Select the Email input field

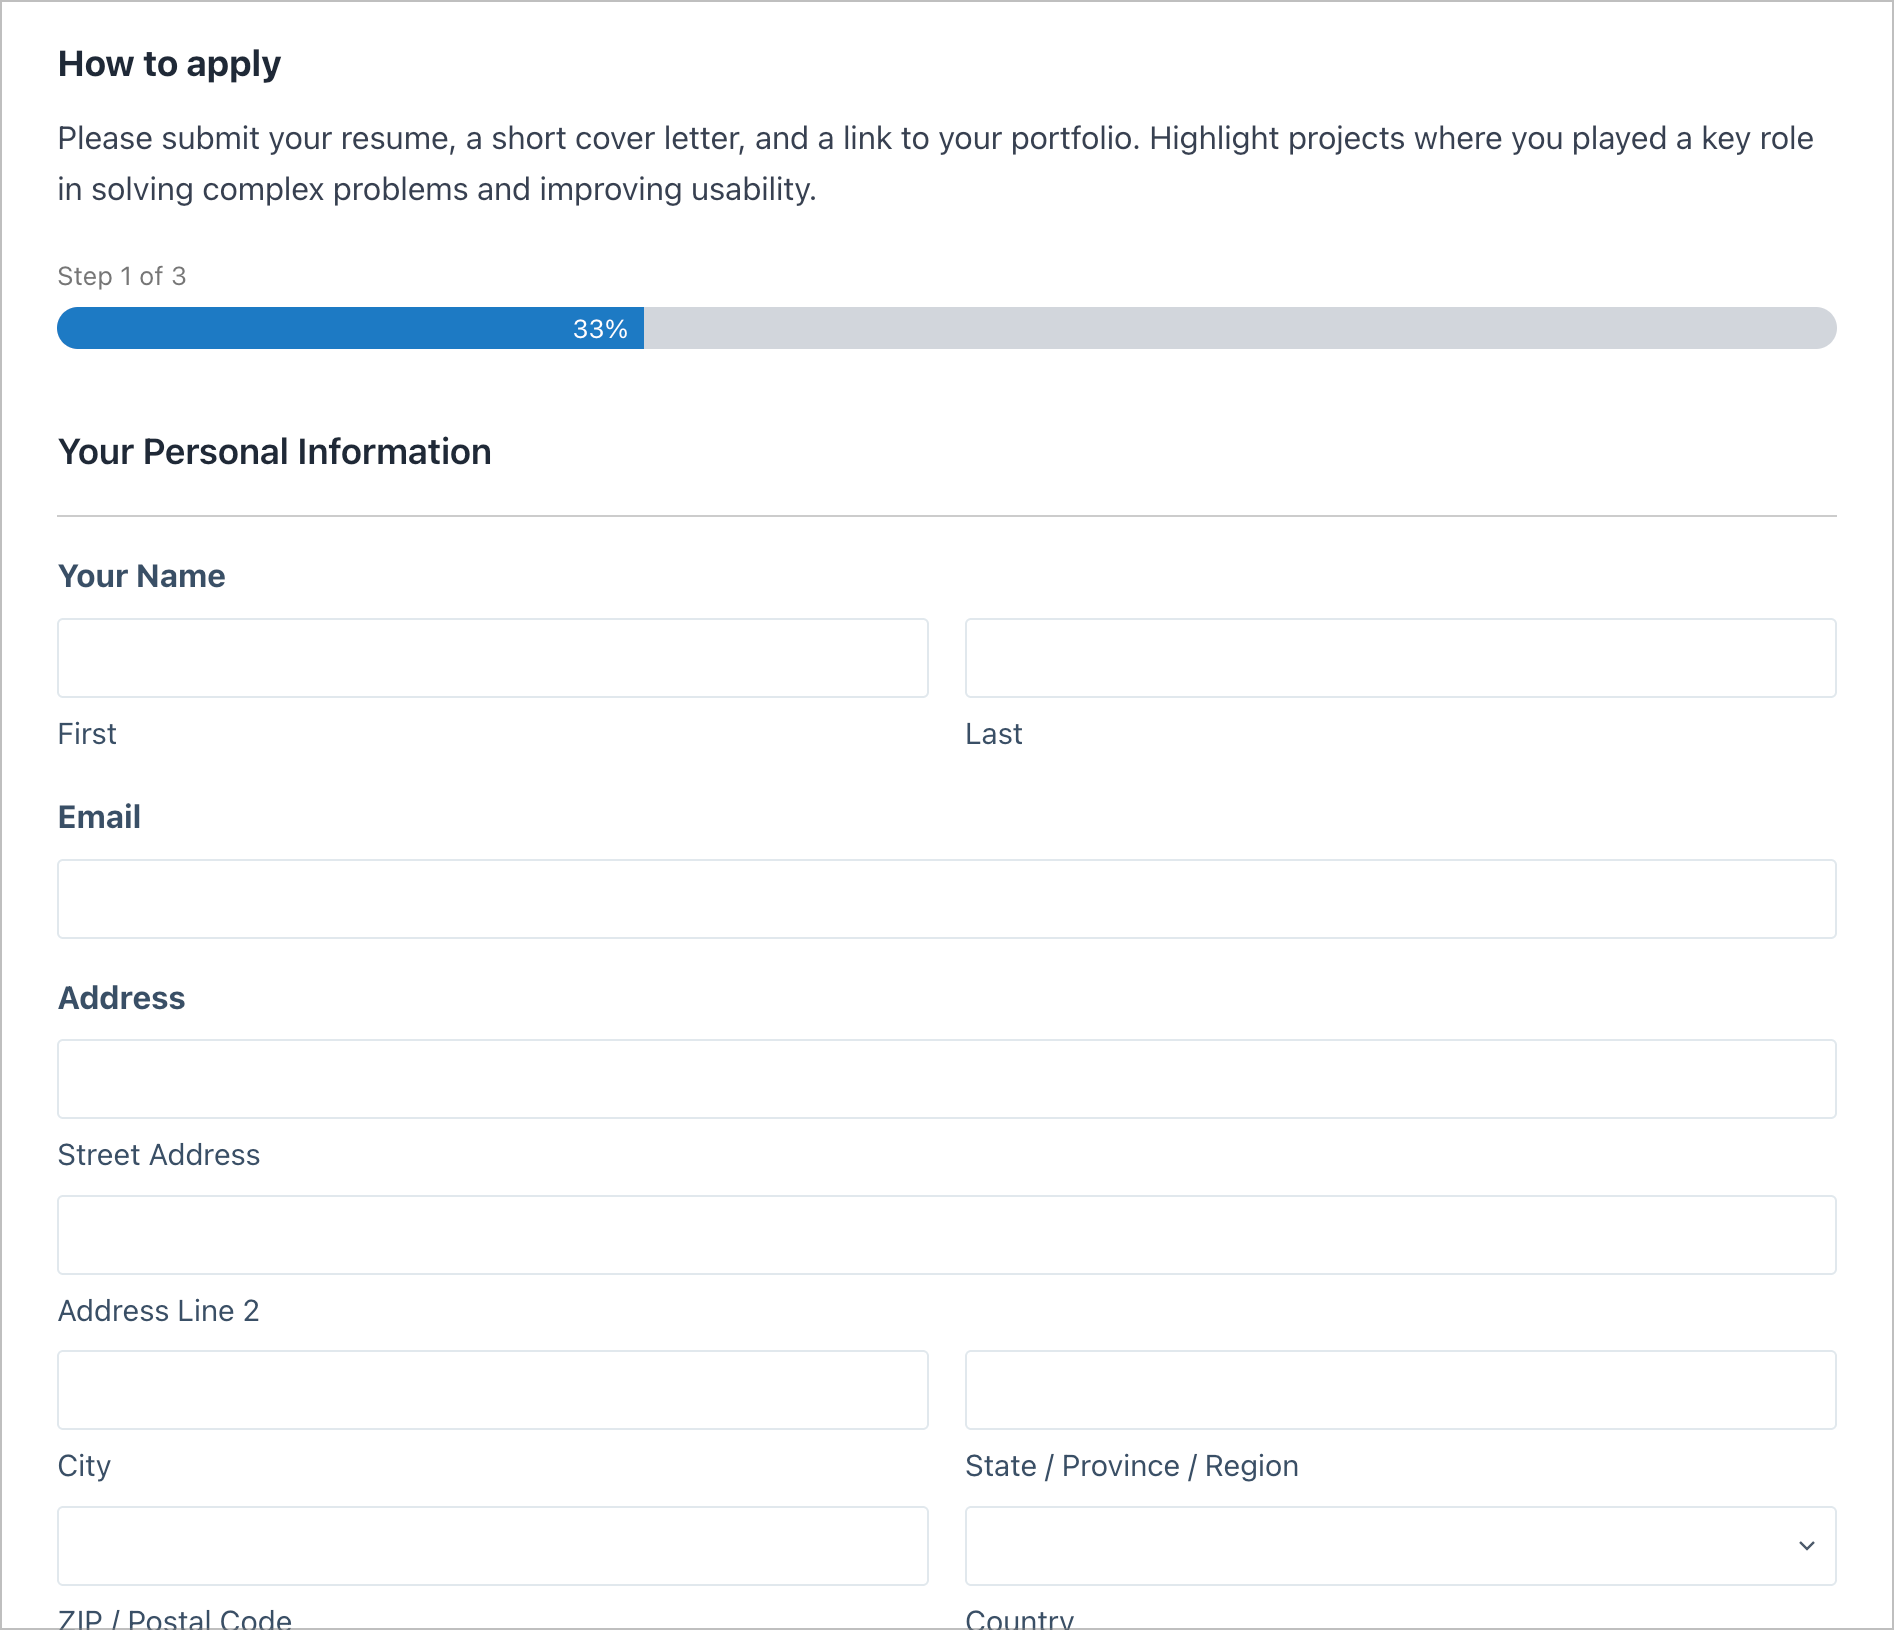point(946,898)
